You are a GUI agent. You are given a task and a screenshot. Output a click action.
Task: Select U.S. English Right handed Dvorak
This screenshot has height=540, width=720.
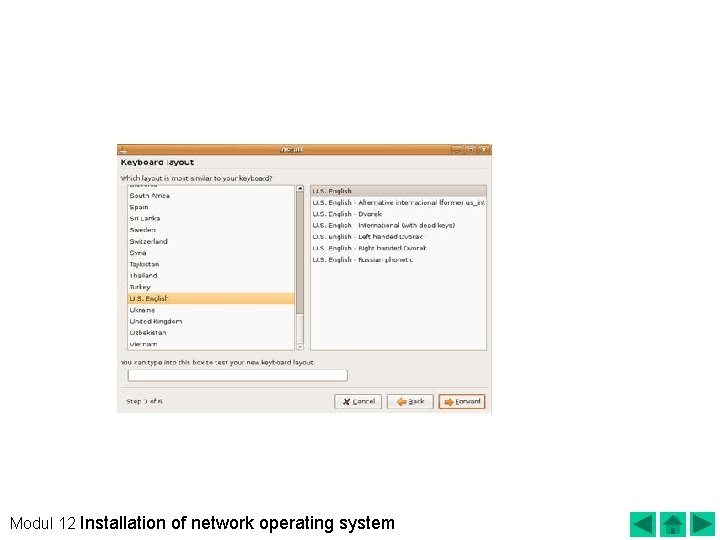click(398, 248)
